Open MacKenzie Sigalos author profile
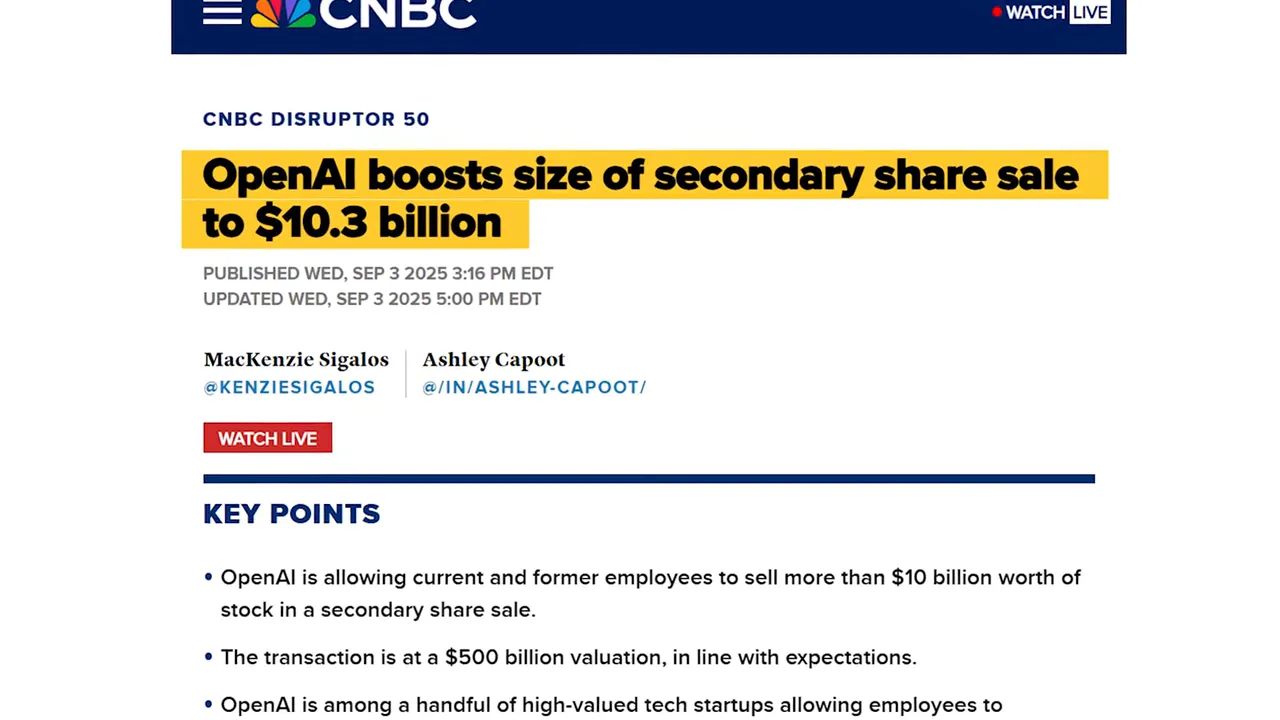Viewport: 1280px width, 720px height. (296, 359)
